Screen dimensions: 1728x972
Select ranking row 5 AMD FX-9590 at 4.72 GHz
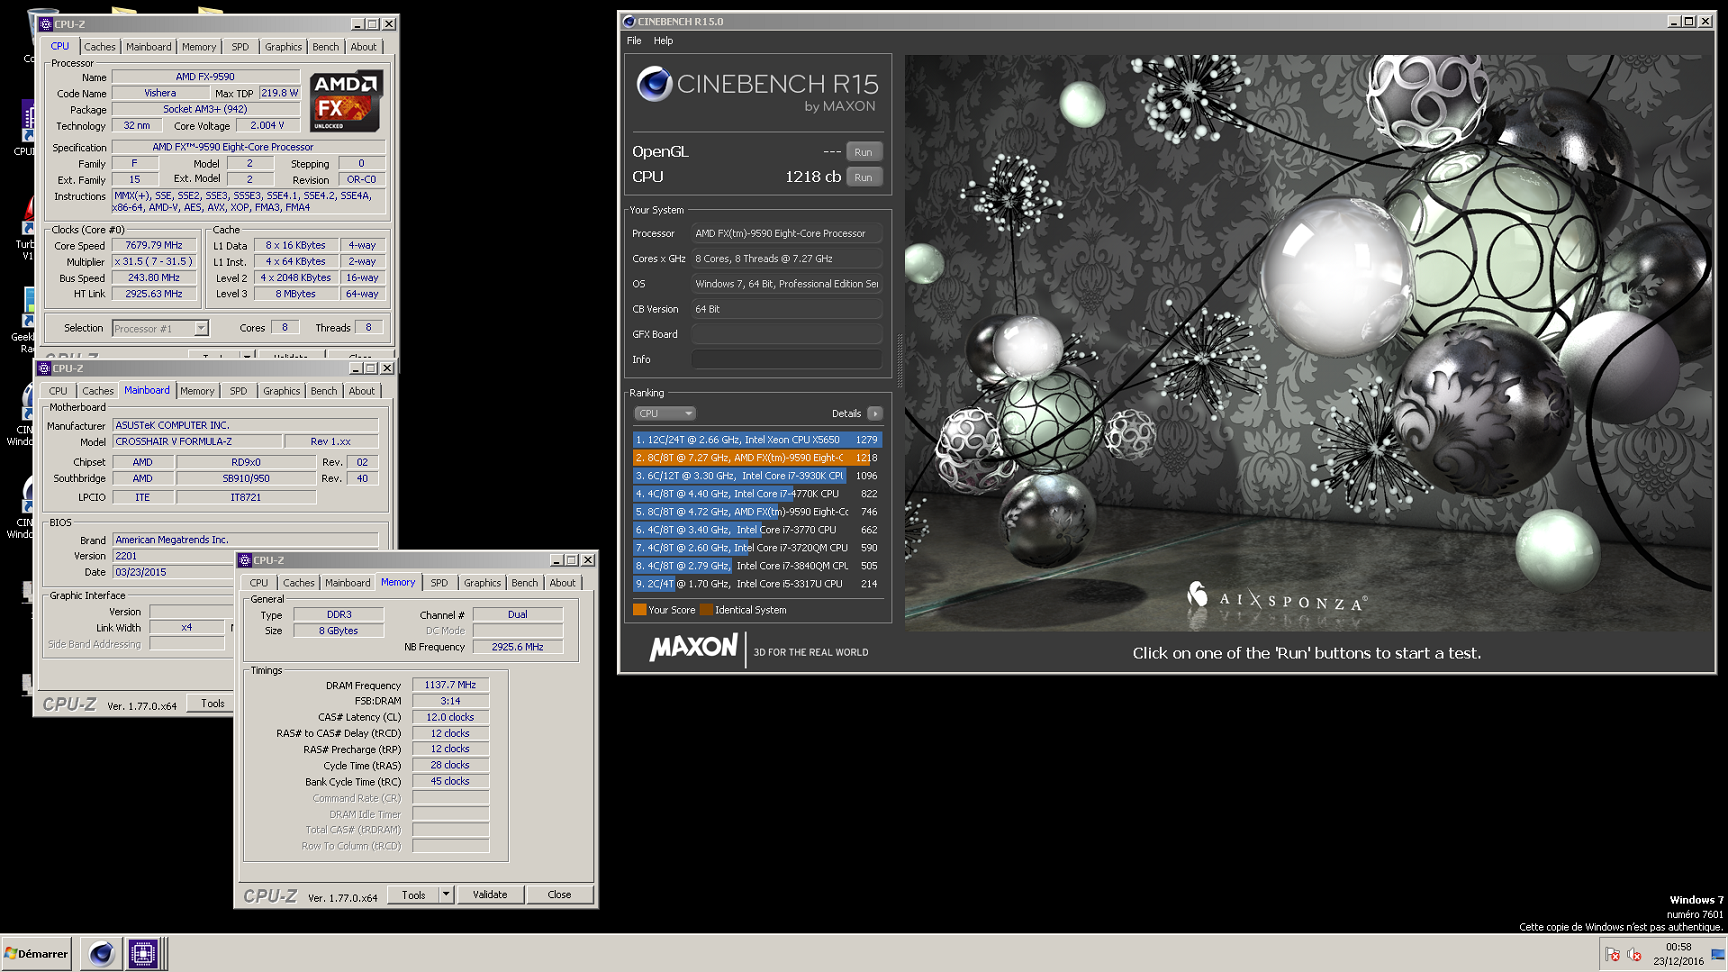pos(757,511)
